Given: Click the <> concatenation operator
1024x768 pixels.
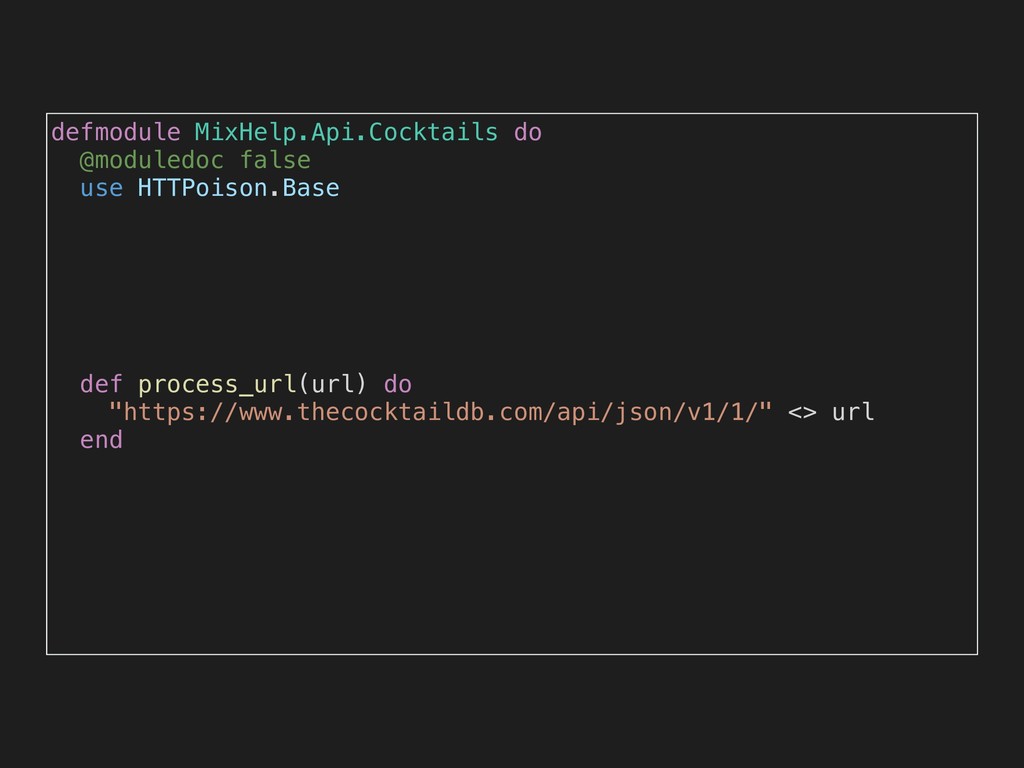Looking at the screenshot, I should pos(802,413).
